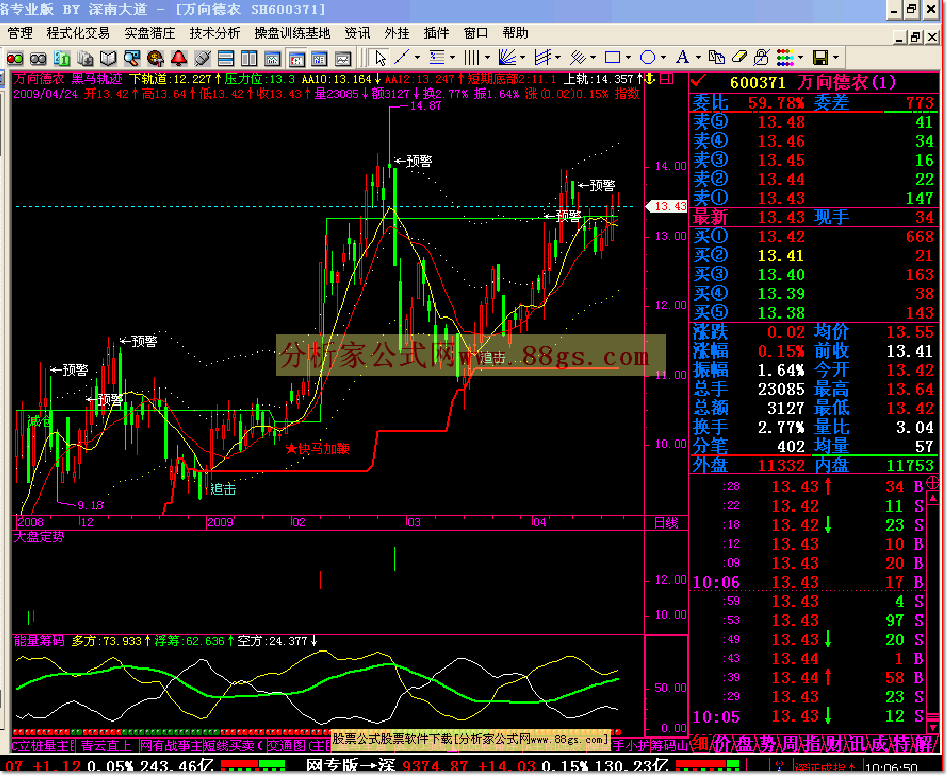The image size is (950, 777).
Task: Select the 细 tab at panel bottom
Action: tap(700, 744)
